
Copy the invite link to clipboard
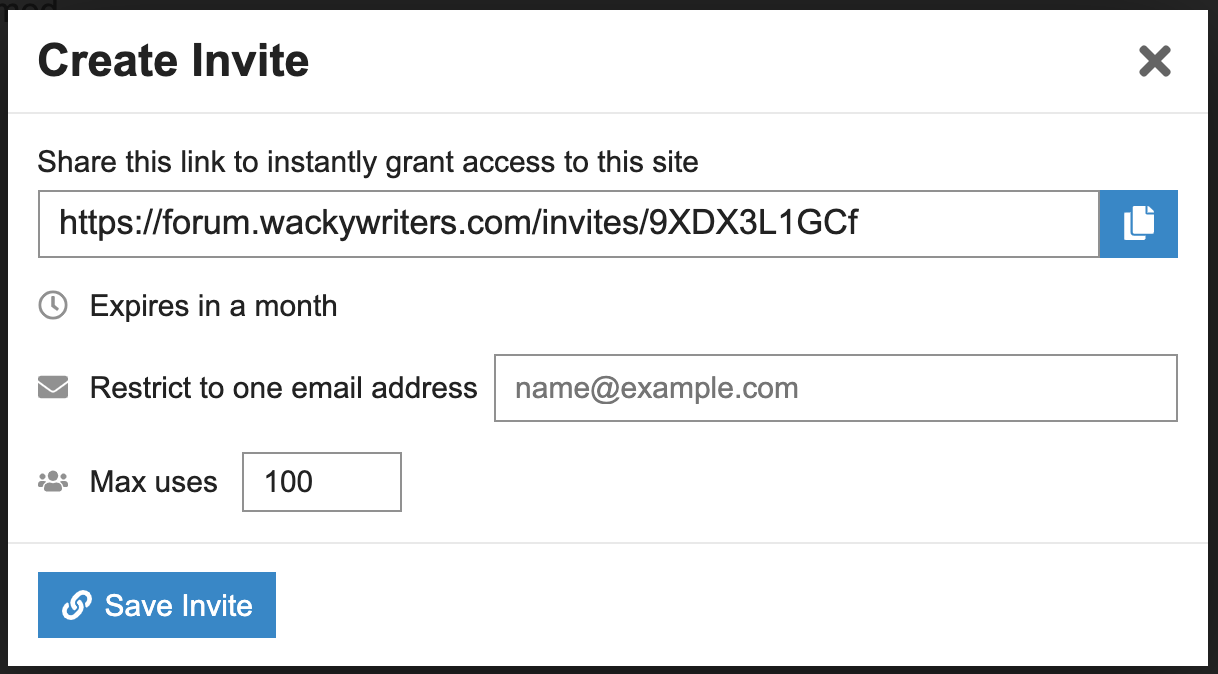click(x=1138, y=223)
